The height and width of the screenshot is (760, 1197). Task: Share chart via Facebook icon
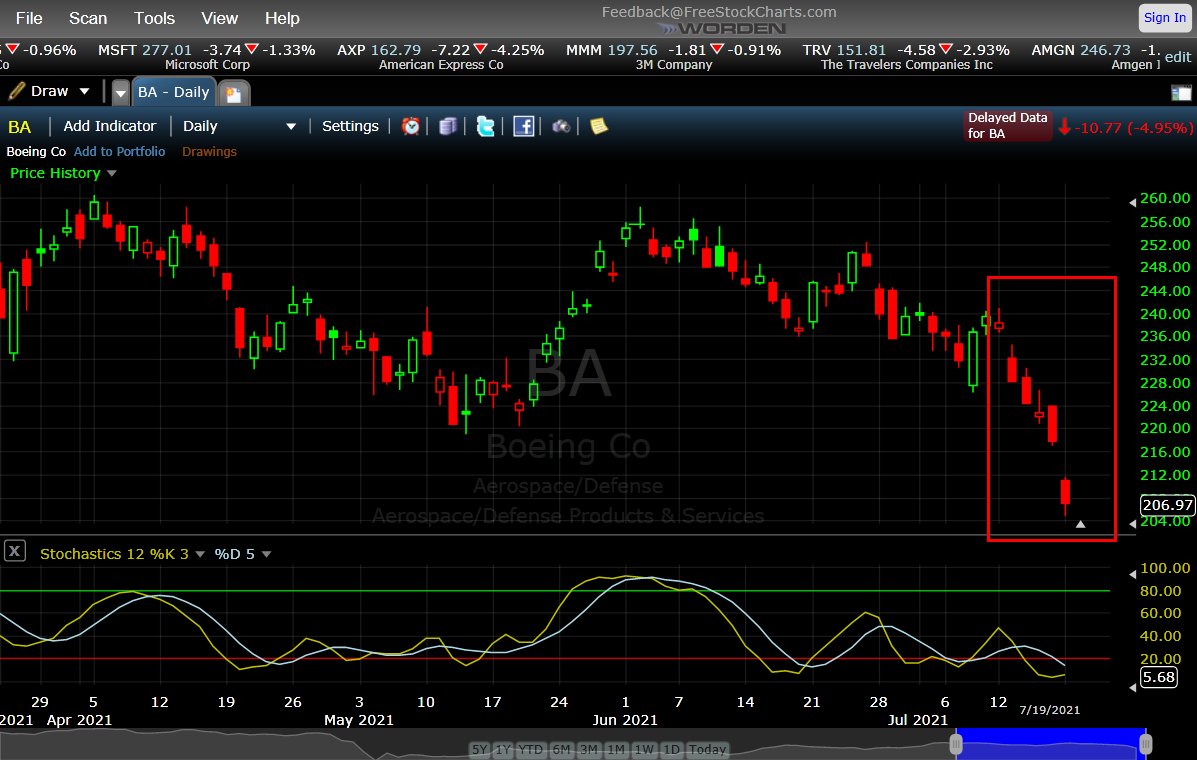click(x=524, y=126)
